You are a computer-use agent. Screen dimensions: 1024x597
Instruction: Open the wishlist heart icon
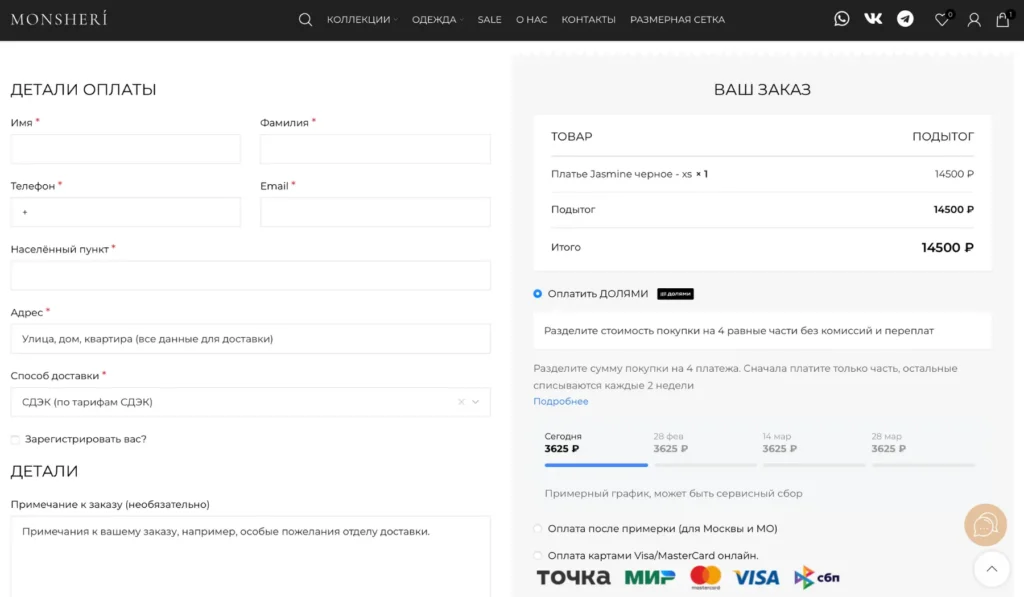[941, 20]
